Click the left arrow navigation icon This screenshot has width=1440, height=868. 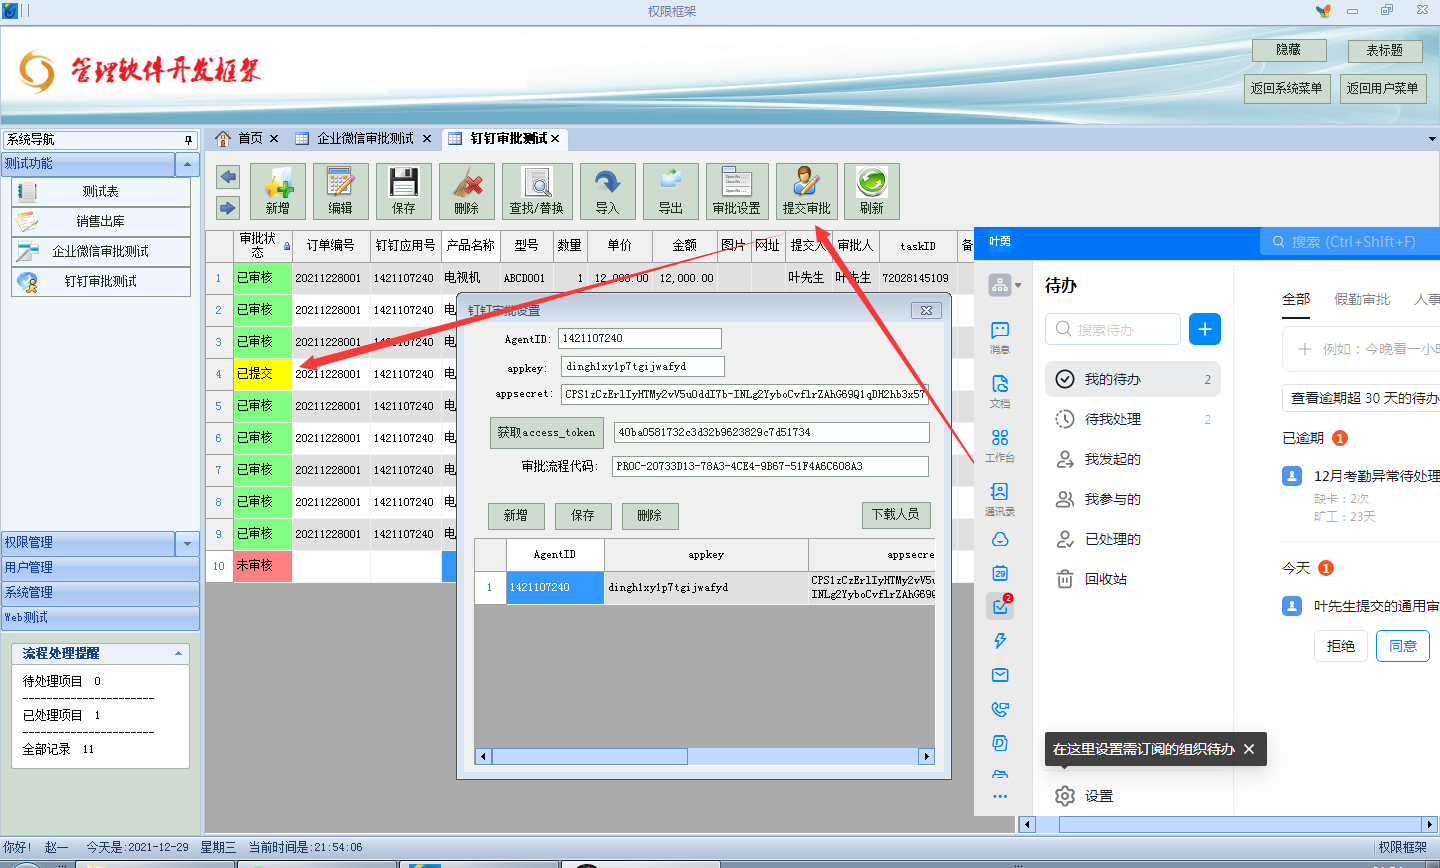[x=228, y=177]
